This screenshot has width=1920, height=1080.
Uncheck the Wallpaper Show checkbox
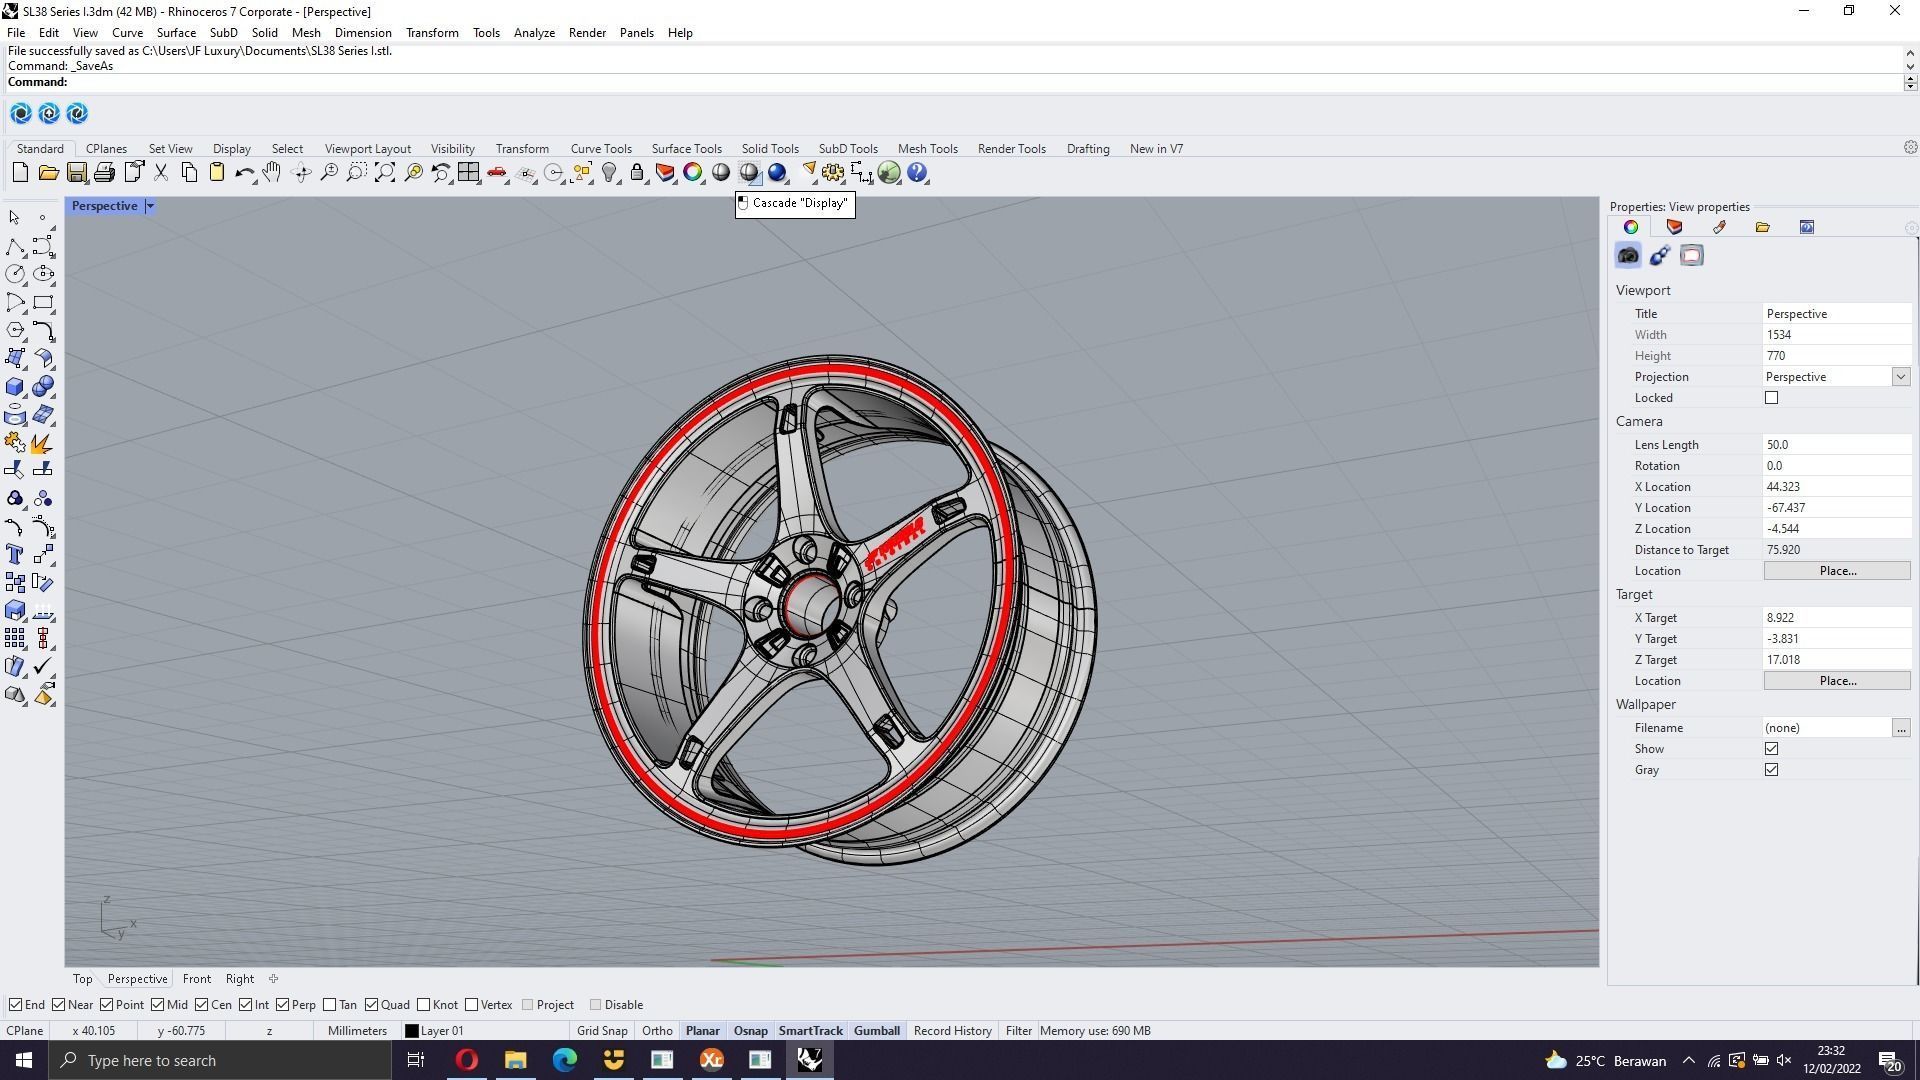point(1772,749)
